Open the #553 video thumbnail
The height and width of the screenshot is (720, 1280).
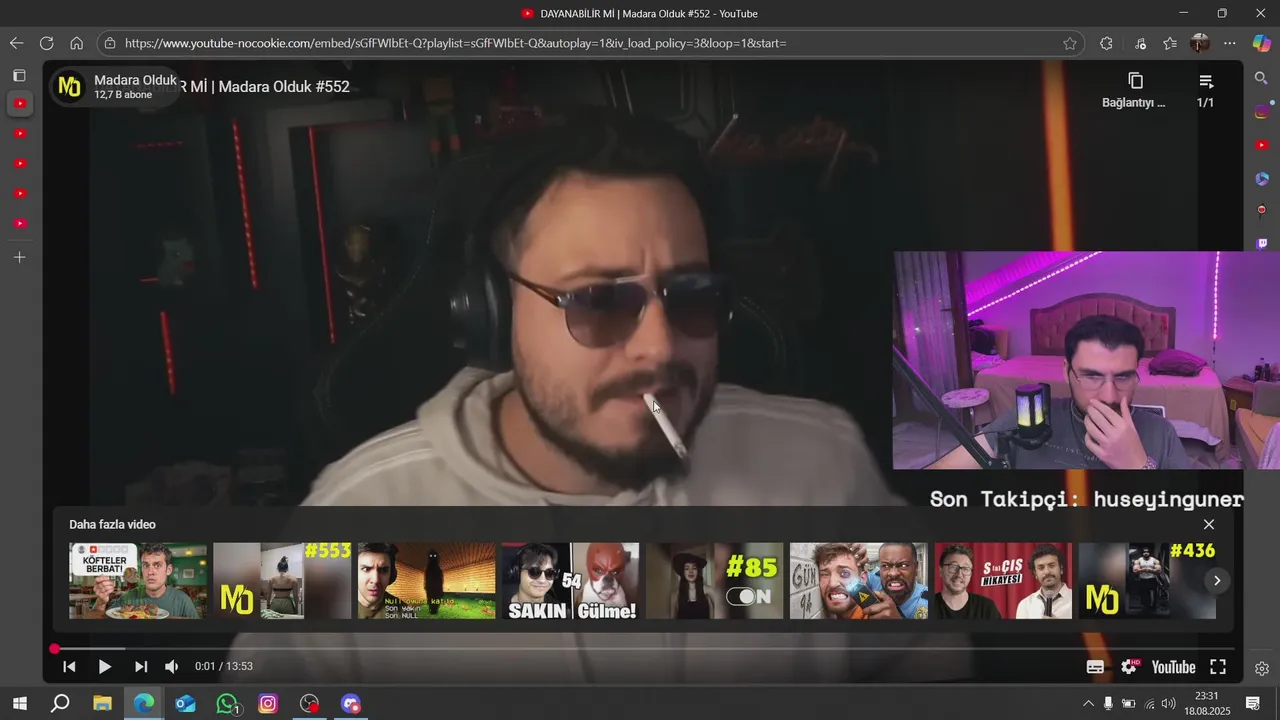point(282,581)
